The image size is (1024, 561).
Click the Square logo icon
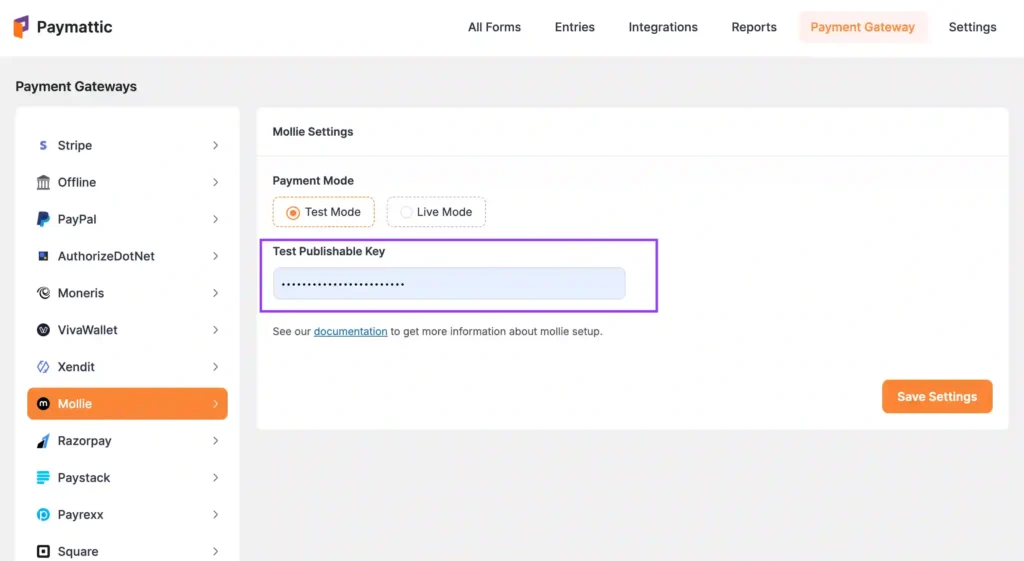pos(43,551)
